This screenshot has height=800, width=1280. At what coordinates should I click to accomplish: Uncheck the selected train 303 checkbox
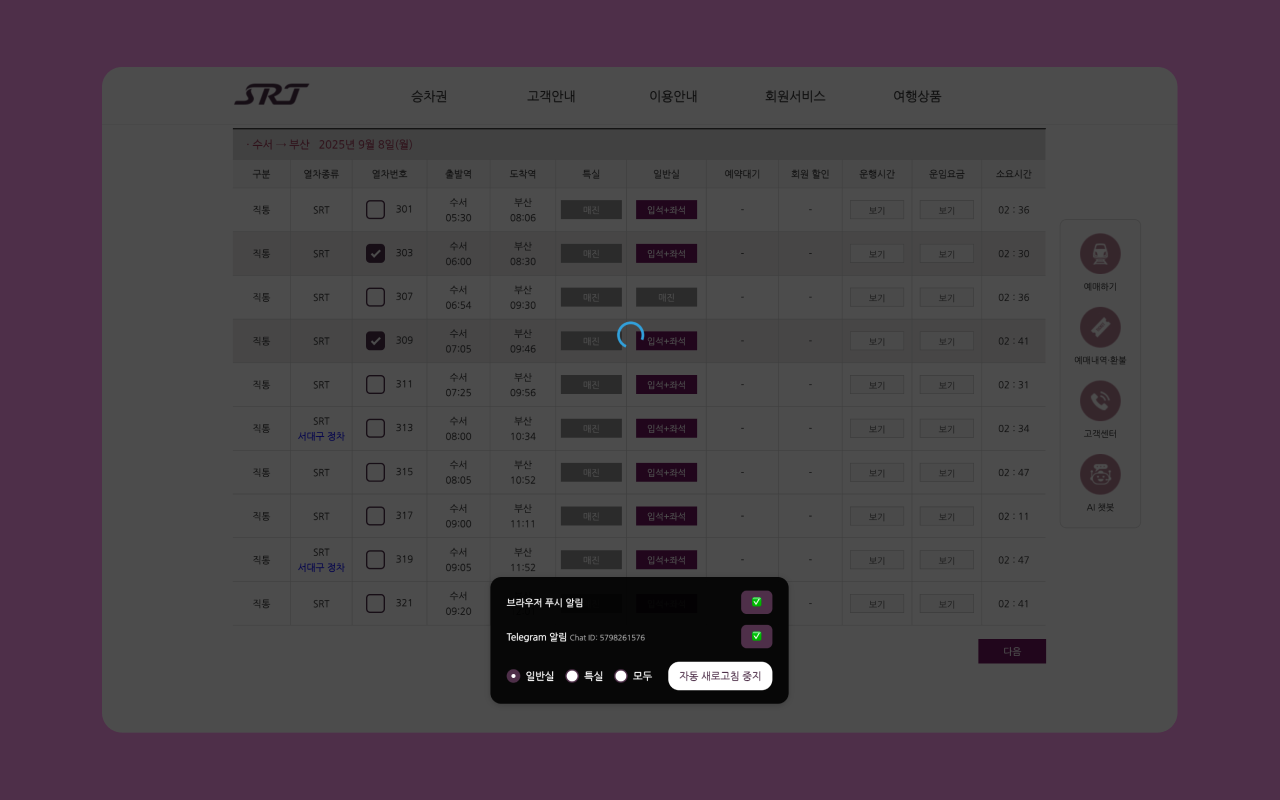[375, 253]
